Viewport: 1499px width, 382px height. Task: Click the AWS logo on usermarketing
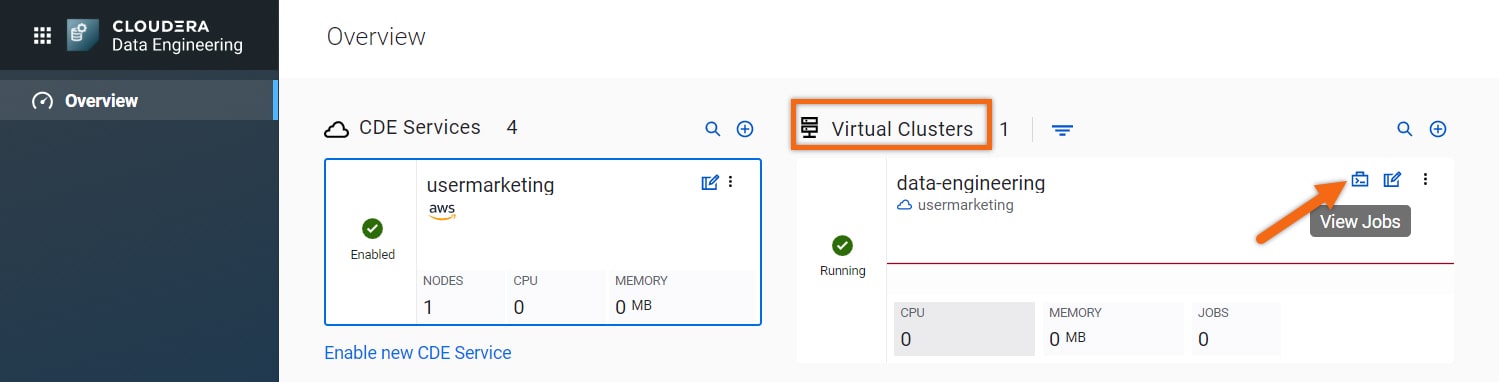tap(442, 211)
